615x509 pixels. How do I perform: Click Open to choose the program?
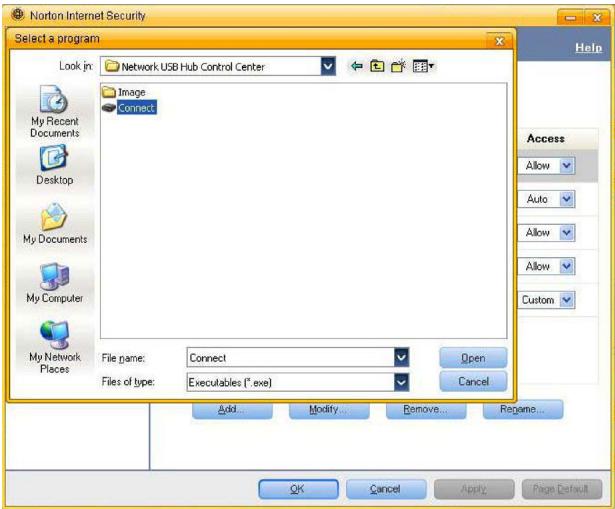pos(473,358)
